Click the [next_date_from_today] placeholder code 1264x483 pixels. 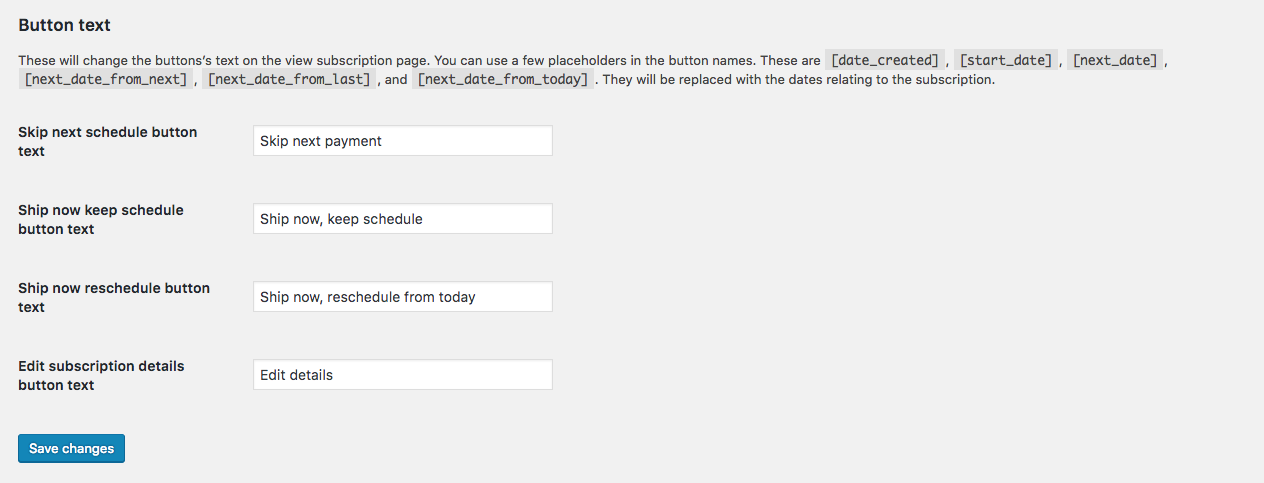point(503,79)
